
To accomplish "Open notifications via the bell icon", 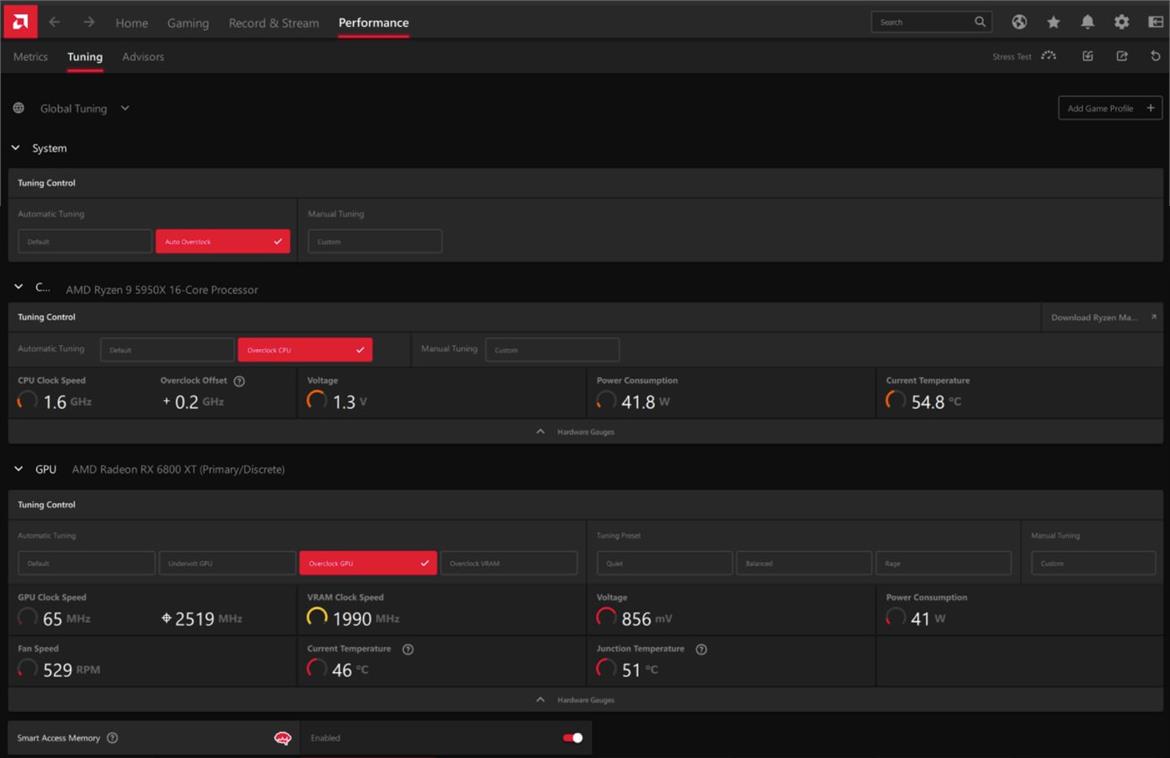I will [x=1087, y=21].
